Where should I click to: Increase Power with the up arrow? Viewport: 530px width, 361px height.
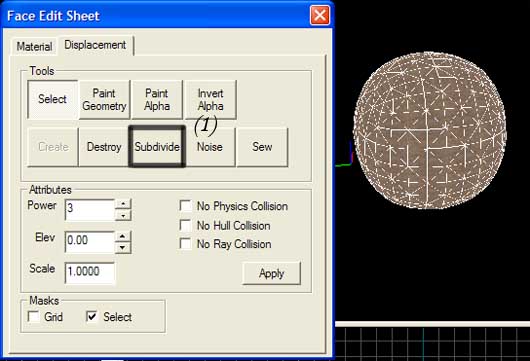123,204
